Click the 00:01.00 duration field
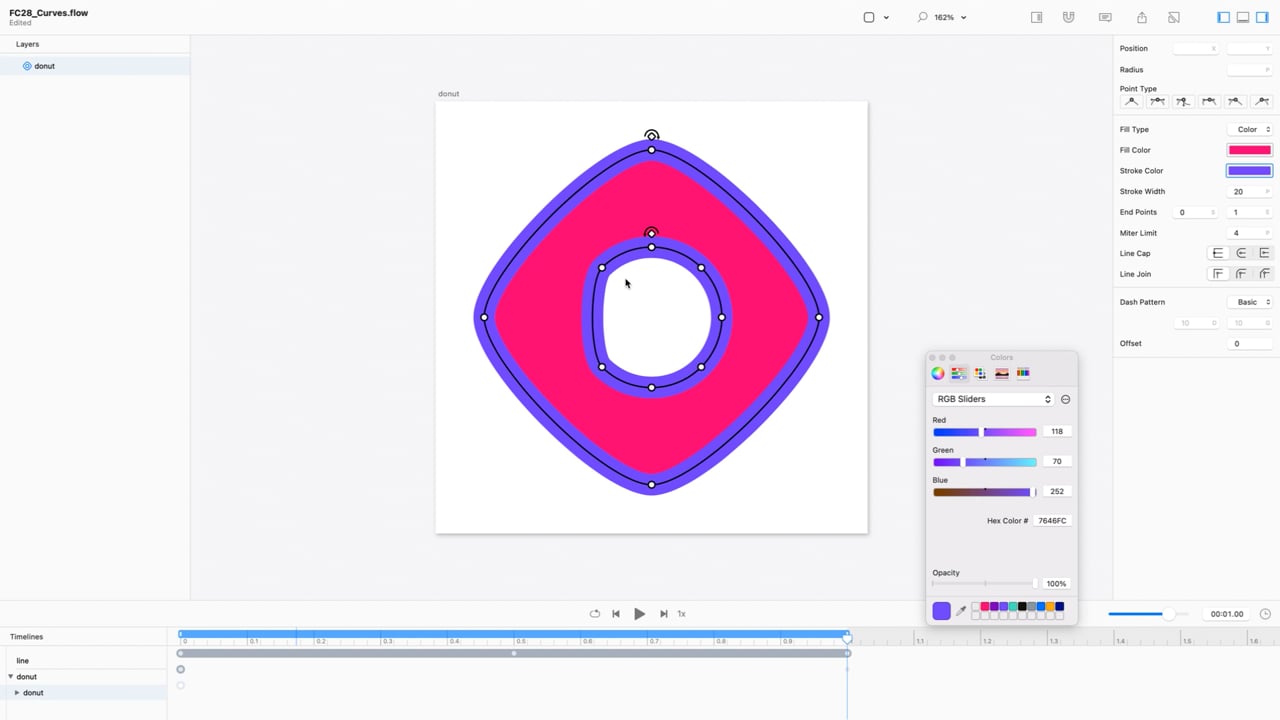This screenshot has height=720, width=1280. 1227,614
